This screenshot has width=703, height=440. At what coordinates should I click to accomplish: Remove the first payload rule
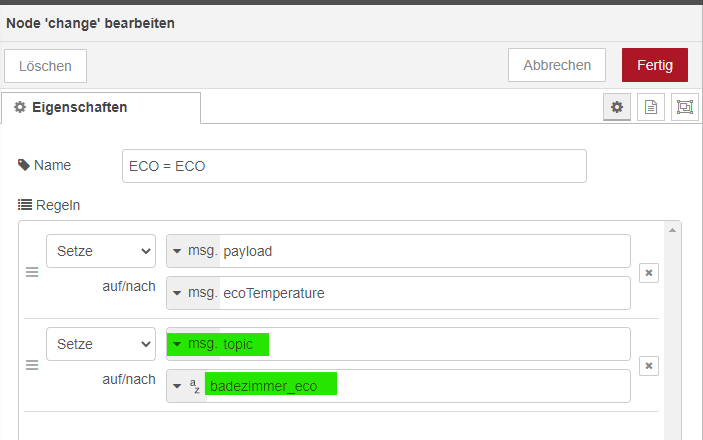click(649, 273)
